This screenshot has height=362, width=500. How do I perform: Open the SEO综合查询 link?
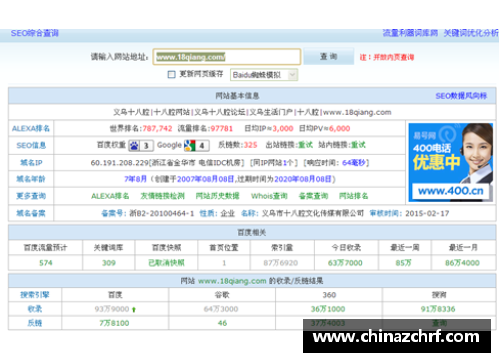[35, 33]
